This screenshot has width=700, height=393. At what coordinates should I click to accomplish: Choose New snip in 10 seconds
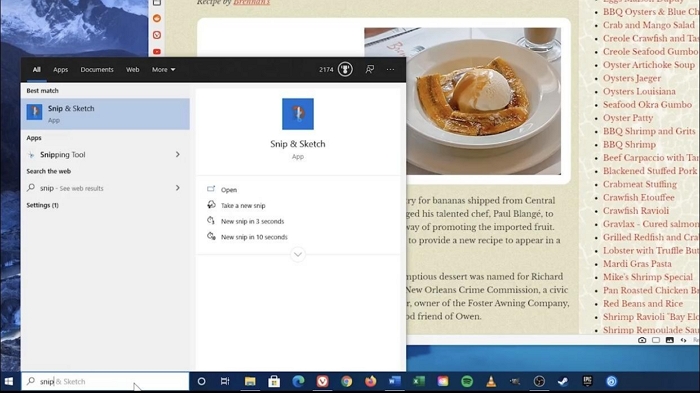(254, 237)
